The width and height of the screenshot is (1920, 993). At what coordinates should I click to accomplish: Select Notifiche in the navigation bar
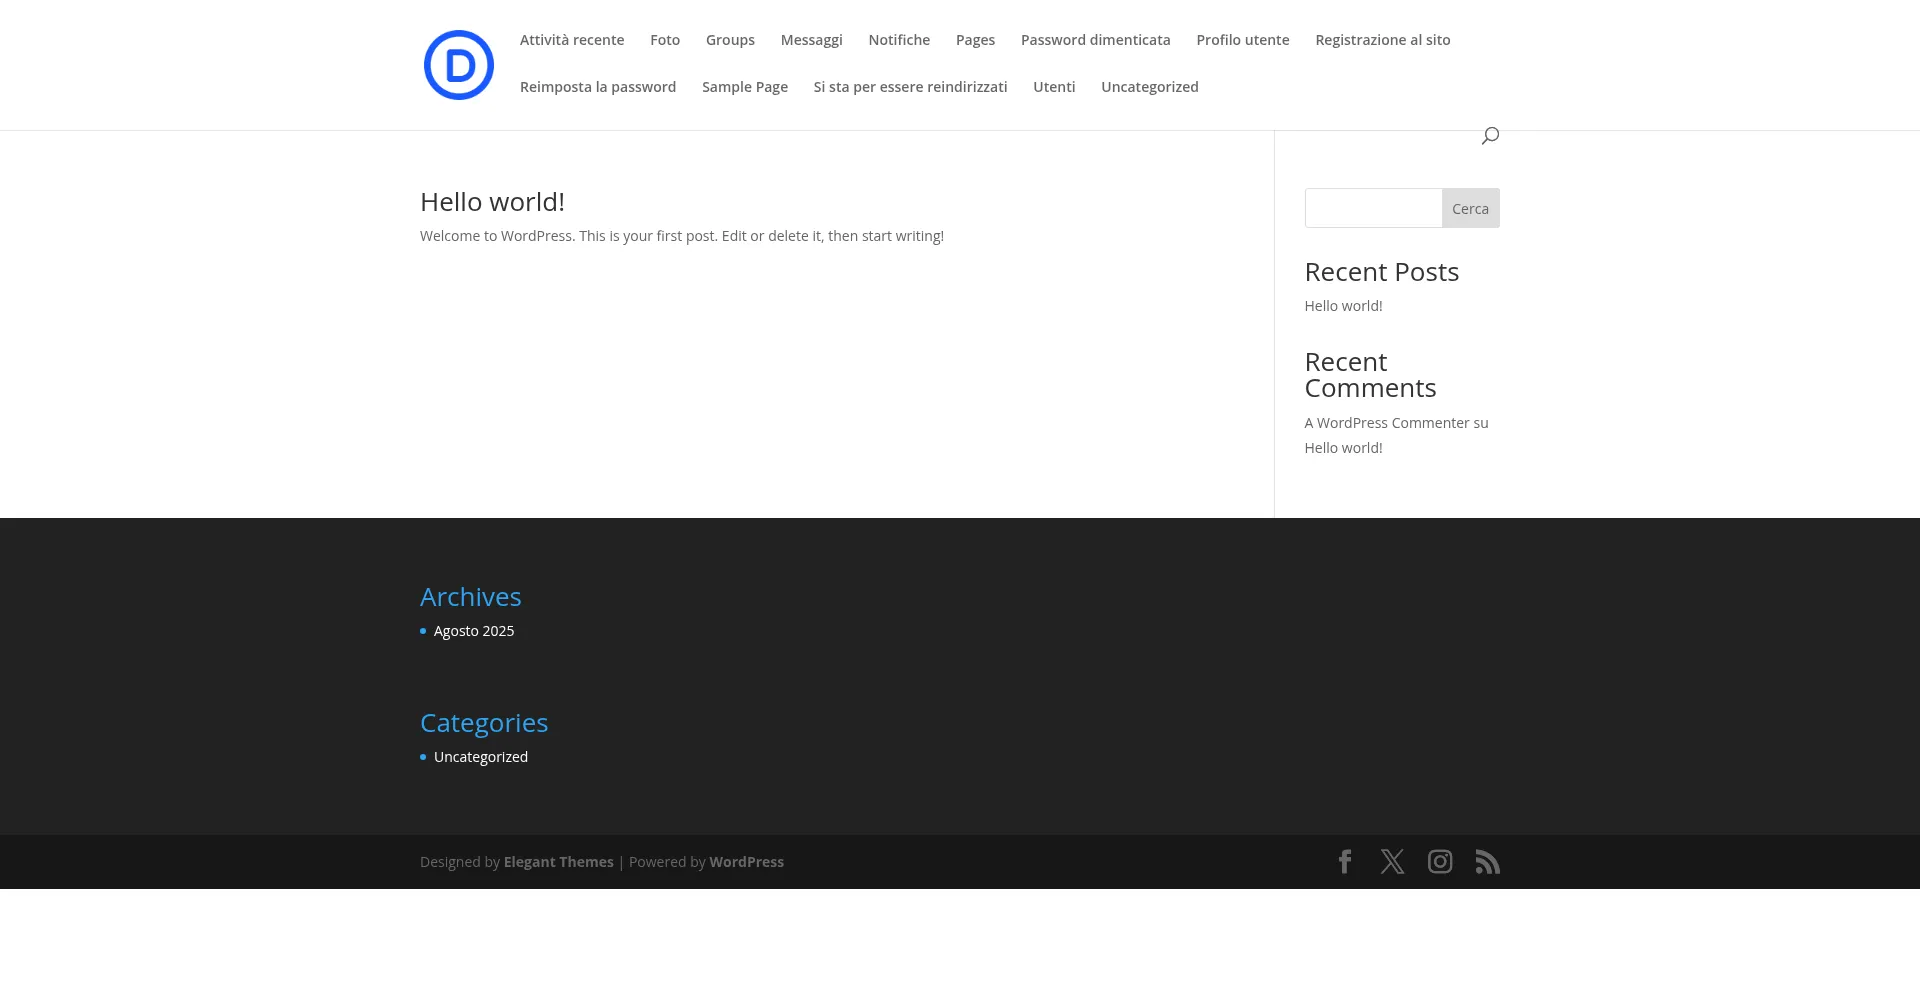click(898, 40)
